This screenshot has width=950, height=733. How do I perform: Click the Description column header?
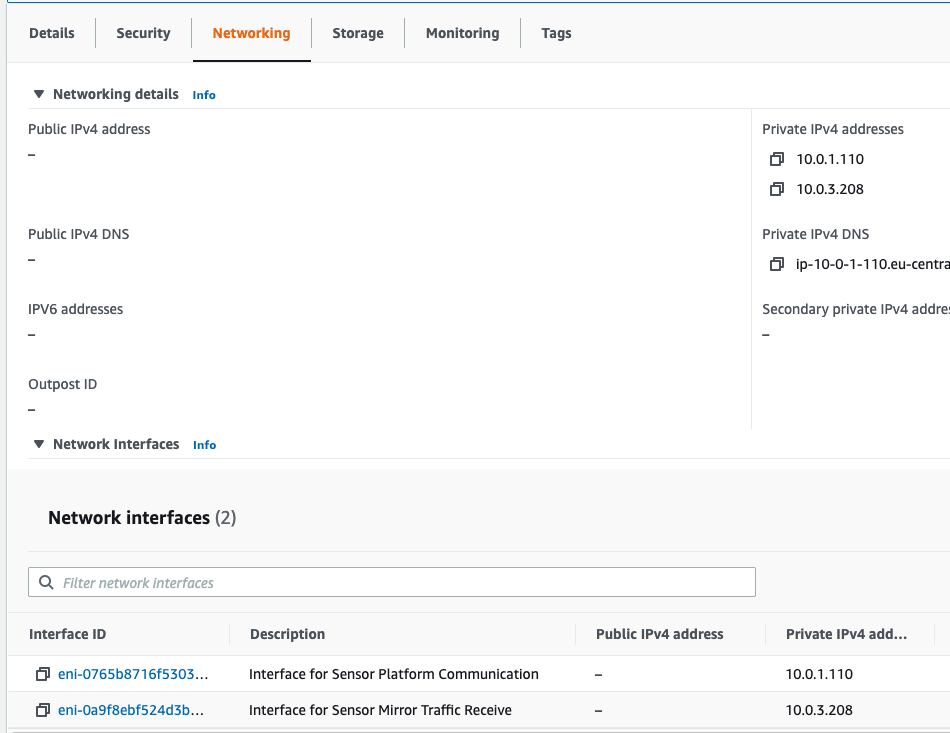[287, 634]
